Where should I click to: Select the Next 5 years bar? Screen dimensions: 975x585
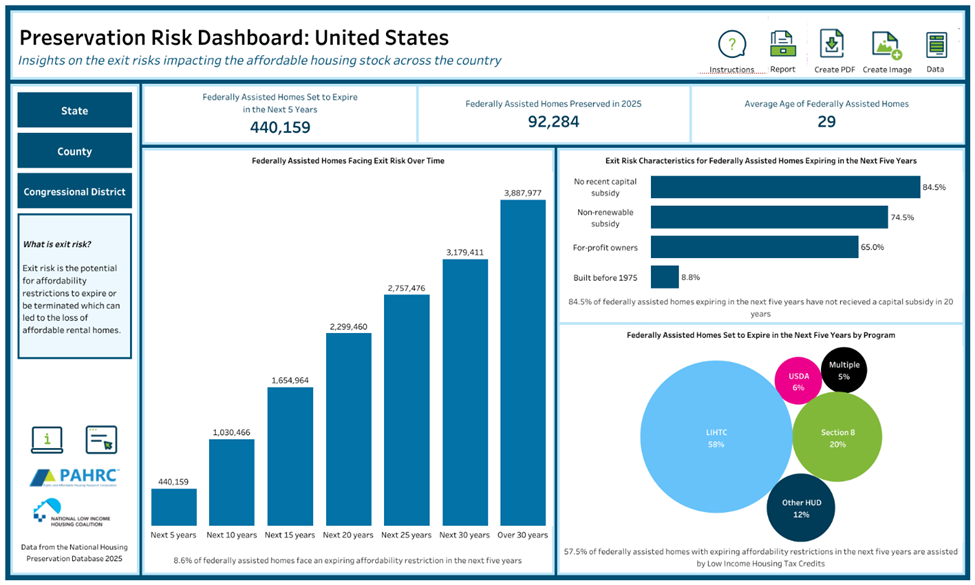point(174,507)
